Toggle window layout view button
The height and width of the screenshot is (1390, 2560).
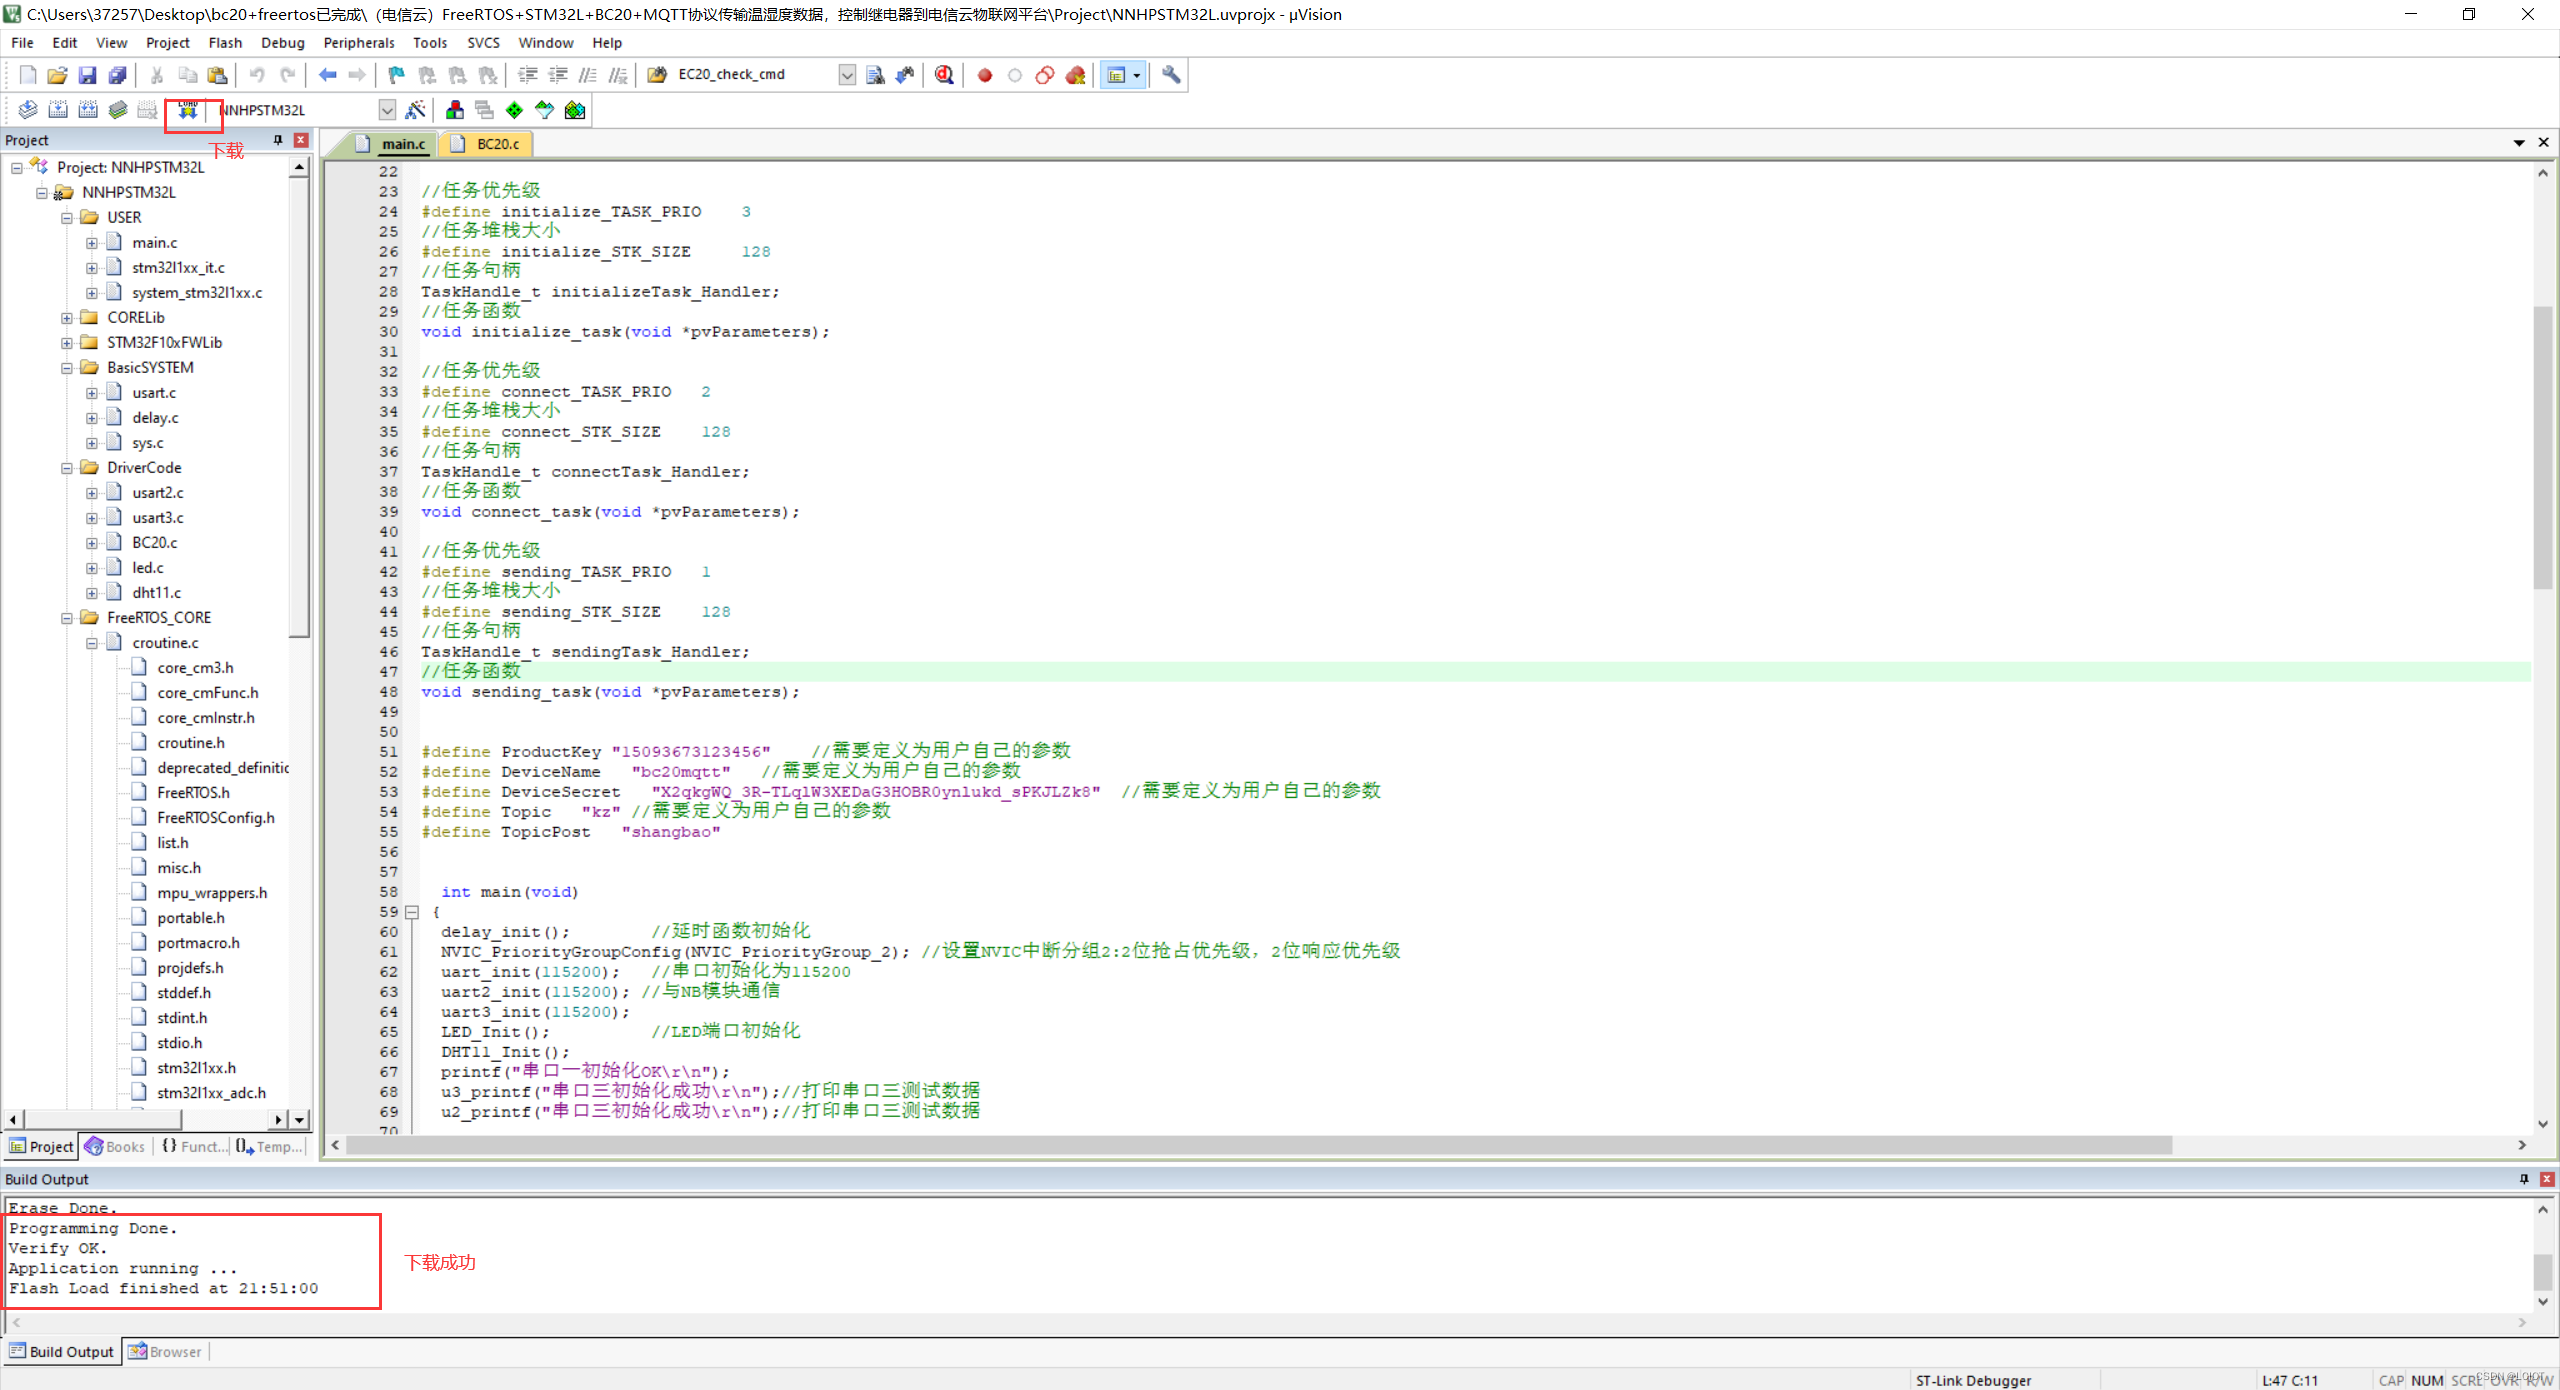pos(1116,75)
